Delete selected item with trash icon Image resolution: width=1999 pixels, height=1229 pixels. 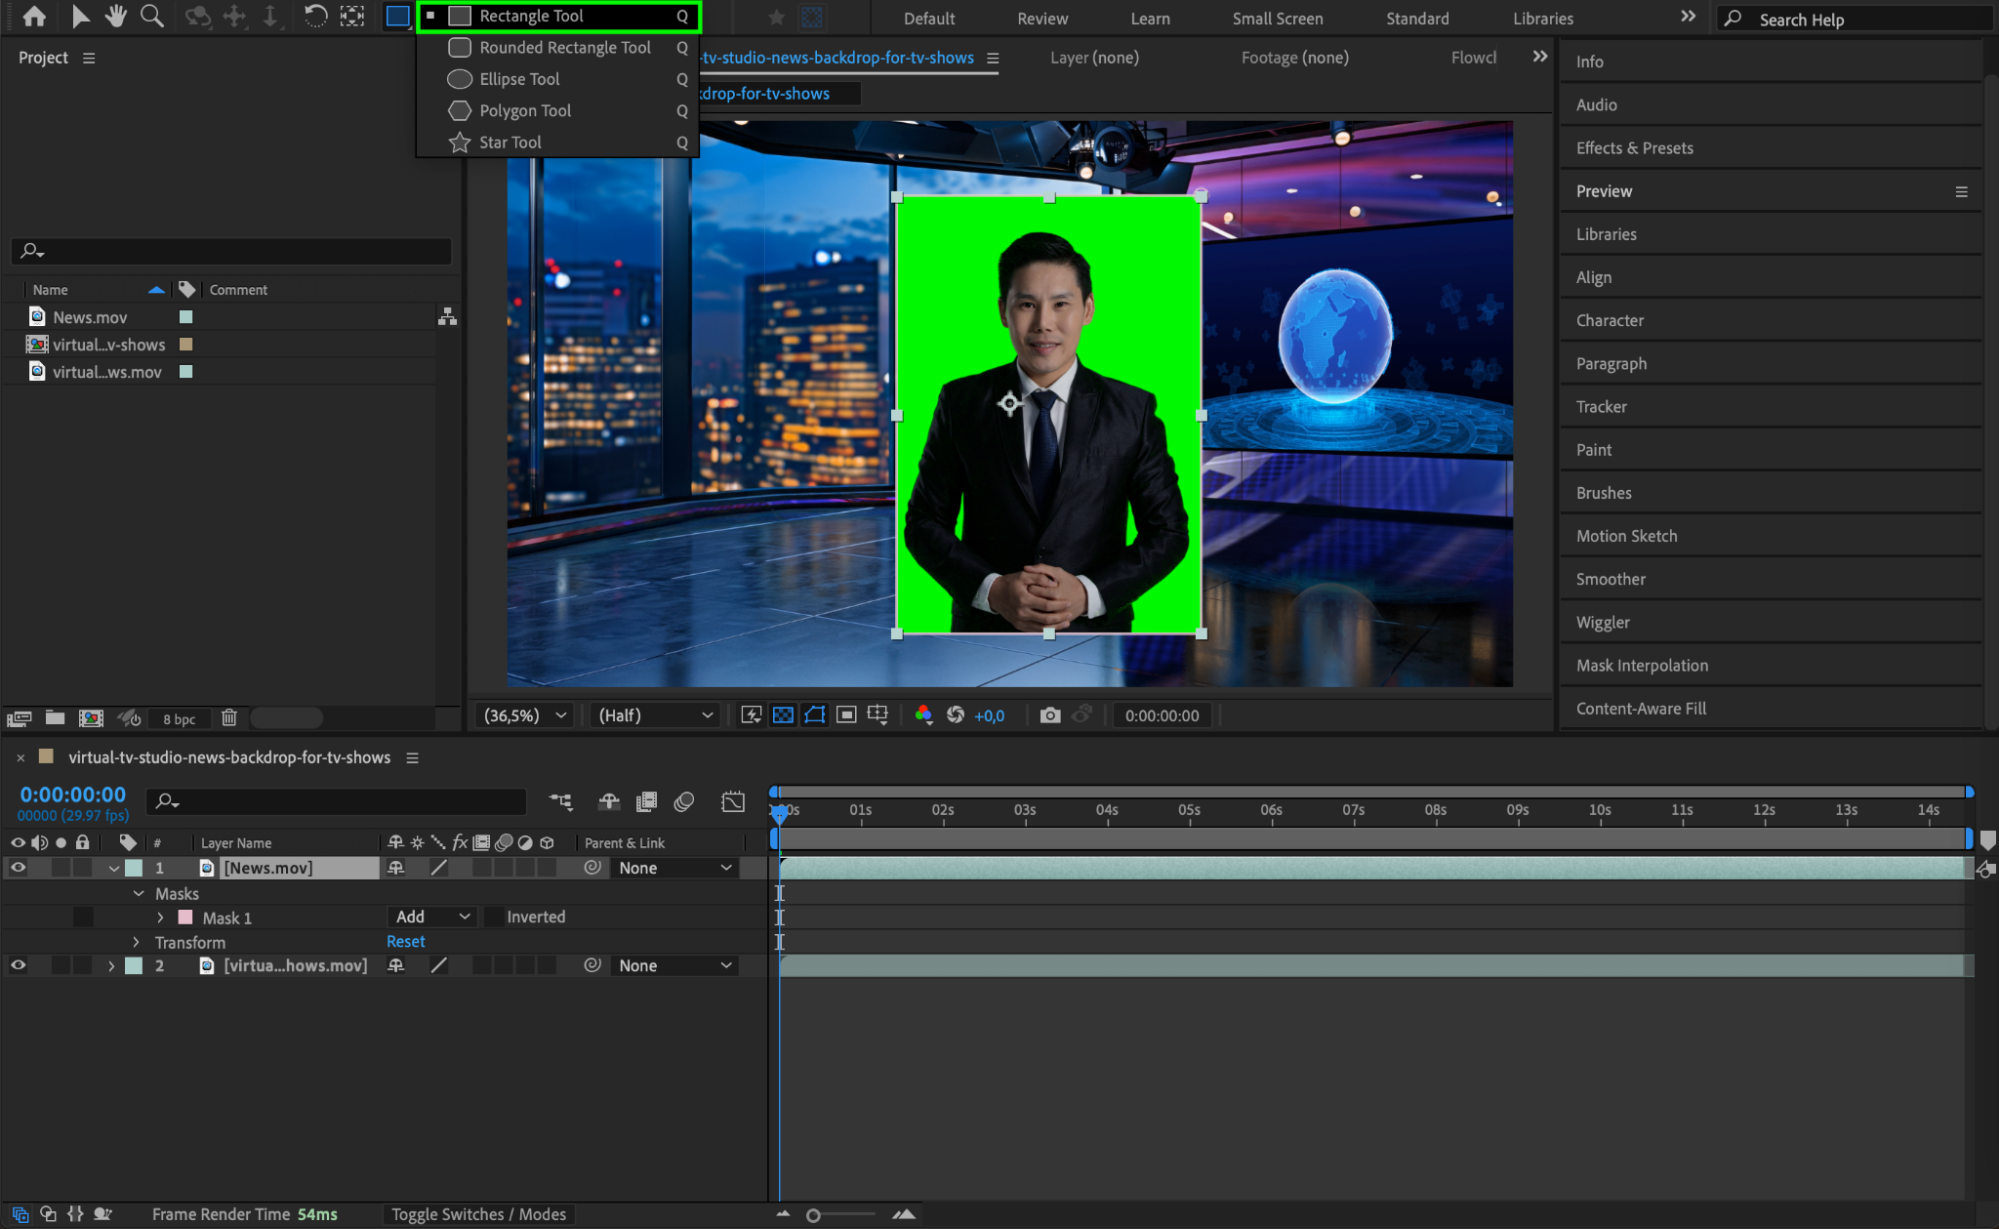[x=229, y=718]
